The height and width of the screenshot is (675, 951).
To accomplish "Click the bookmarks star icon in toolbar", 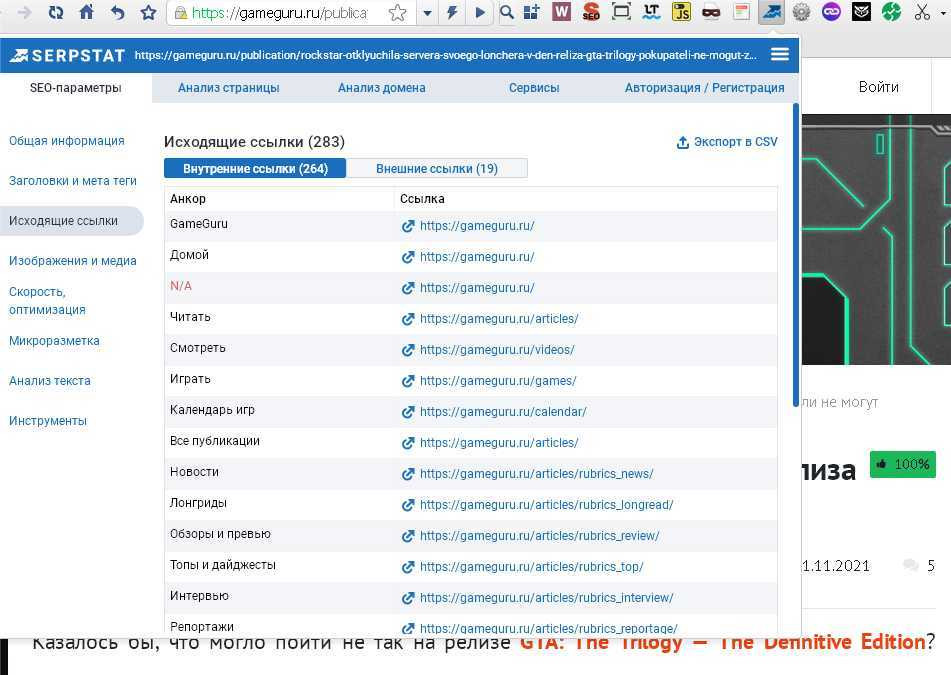I will pyautogui.click(x=148, y=12).
